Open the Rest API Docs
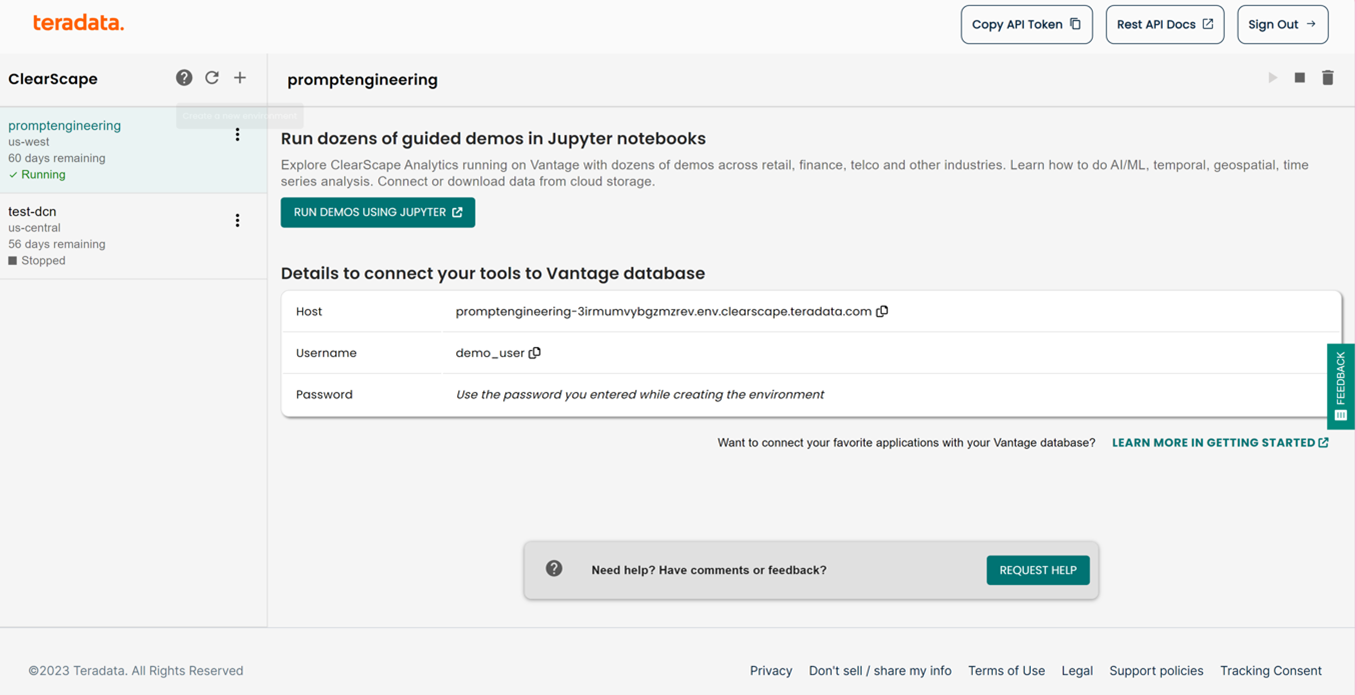 click(x=1164, y=24)
